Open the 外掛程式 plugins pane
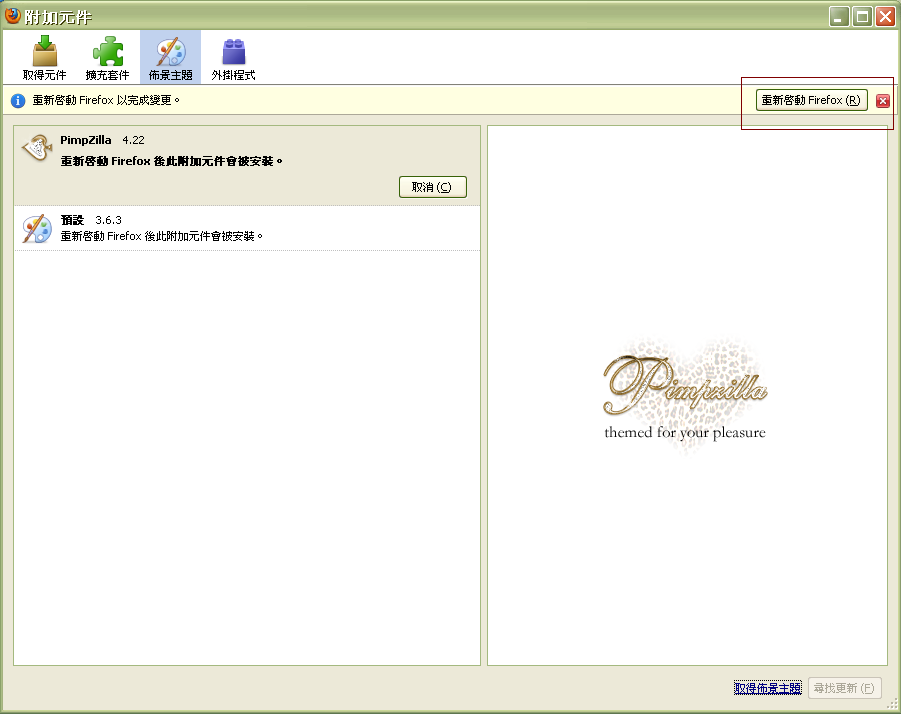Image resolution: width=901 pixels, height=714 pixels. tap(233, 57)
